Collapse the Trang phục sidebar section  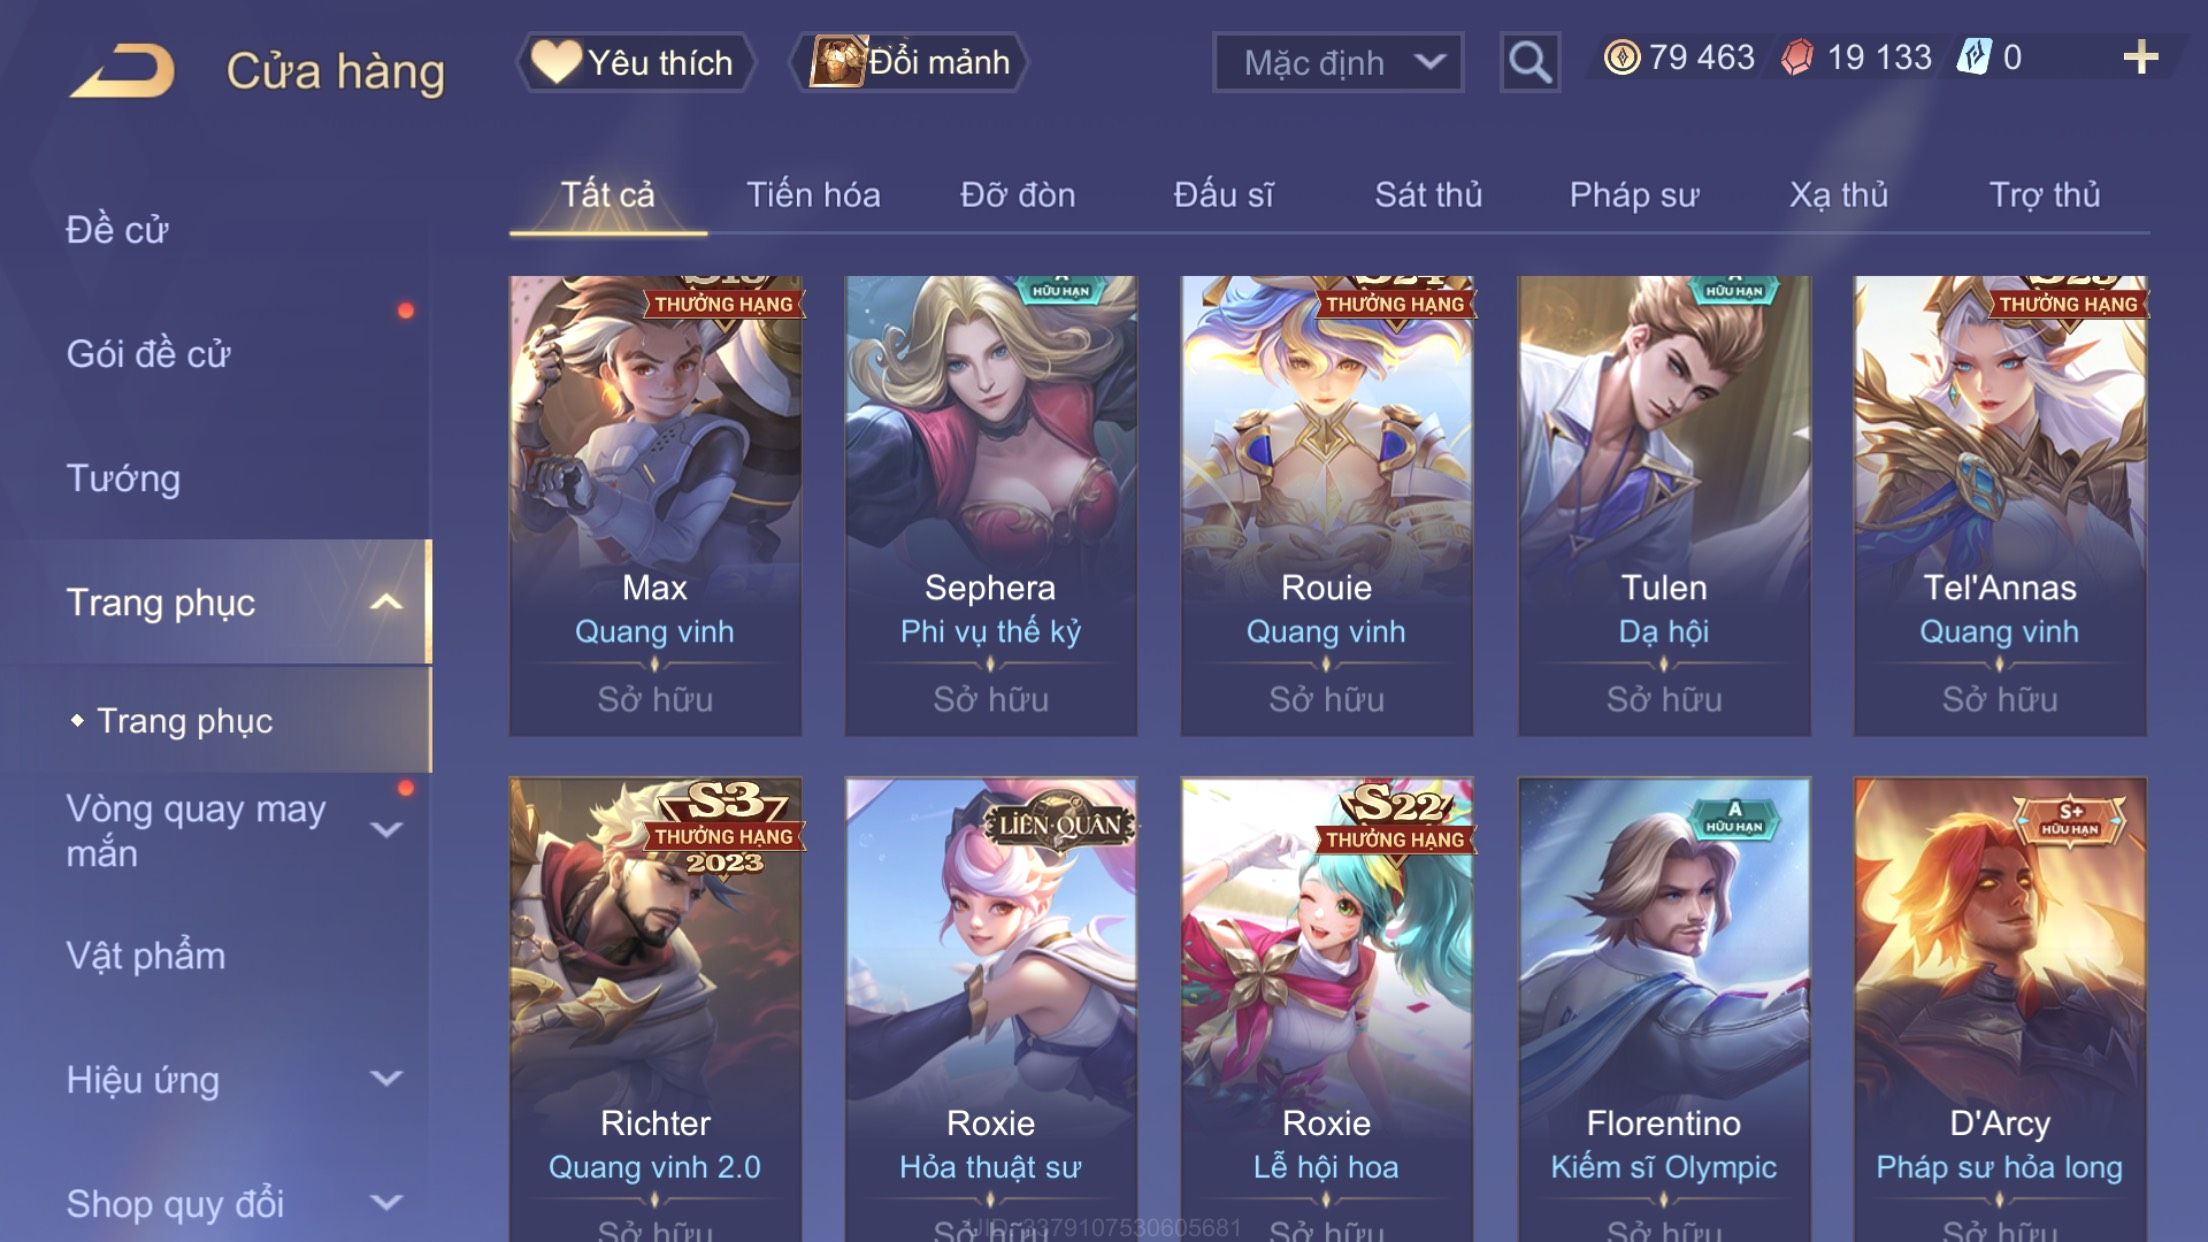click(x=386, y=602)
